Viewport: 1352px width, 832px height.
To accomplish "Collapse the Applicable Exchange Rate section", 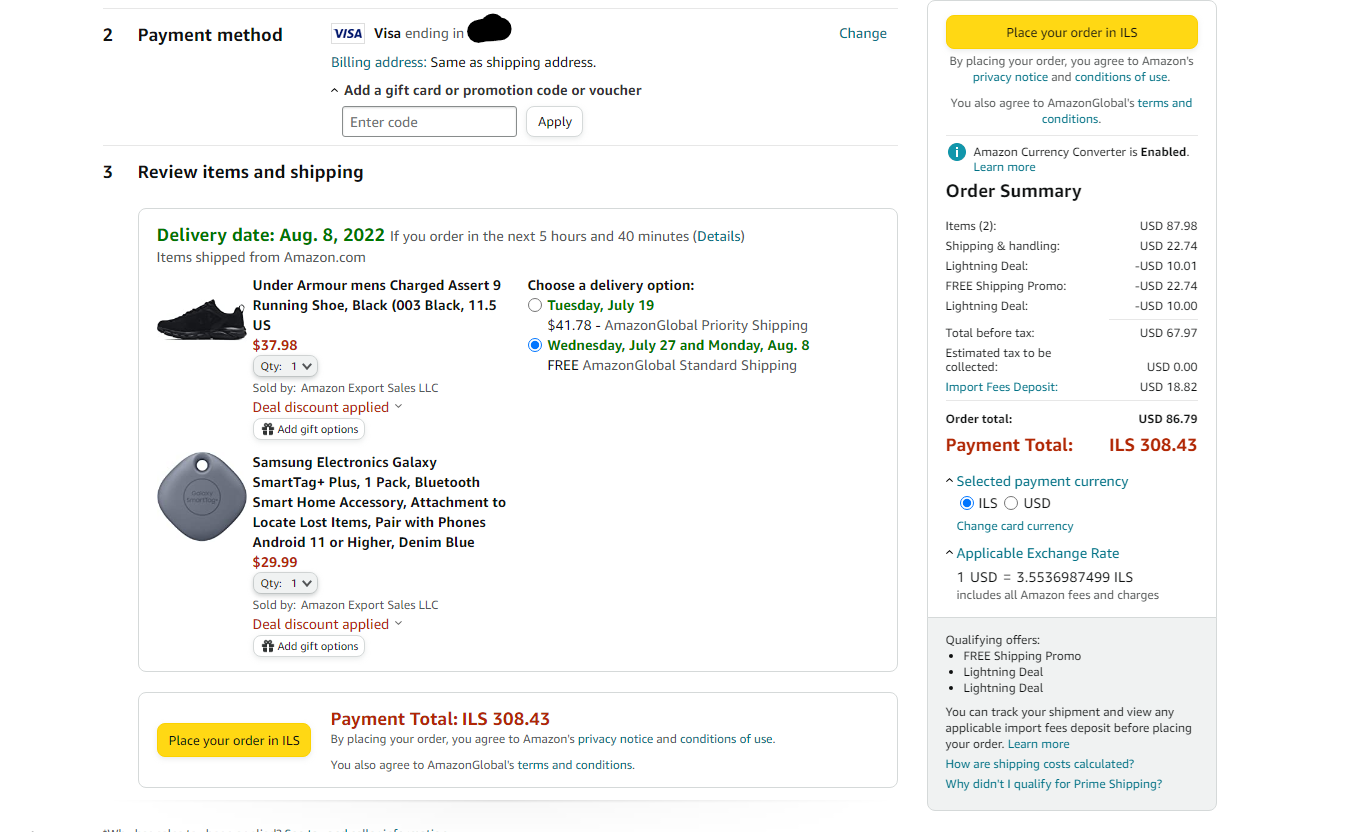I will (x=950, y=553).
